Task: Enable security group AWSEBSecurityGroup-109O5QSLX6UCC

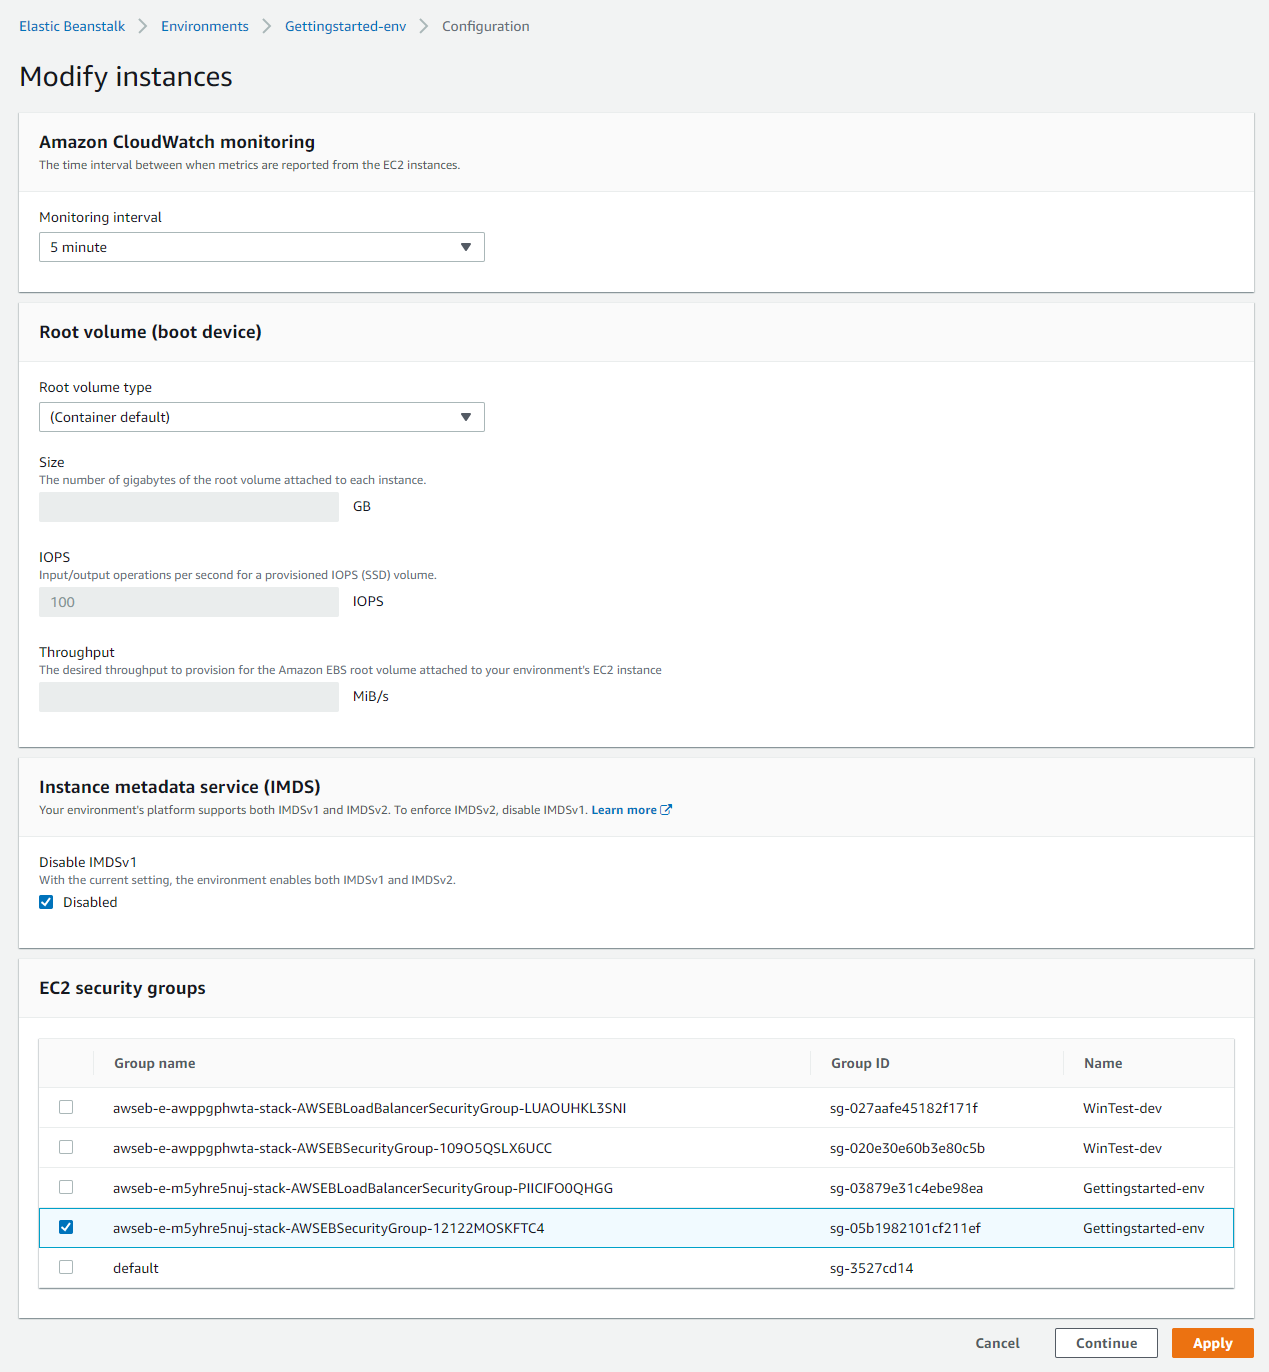Action: pos(66,1147)
